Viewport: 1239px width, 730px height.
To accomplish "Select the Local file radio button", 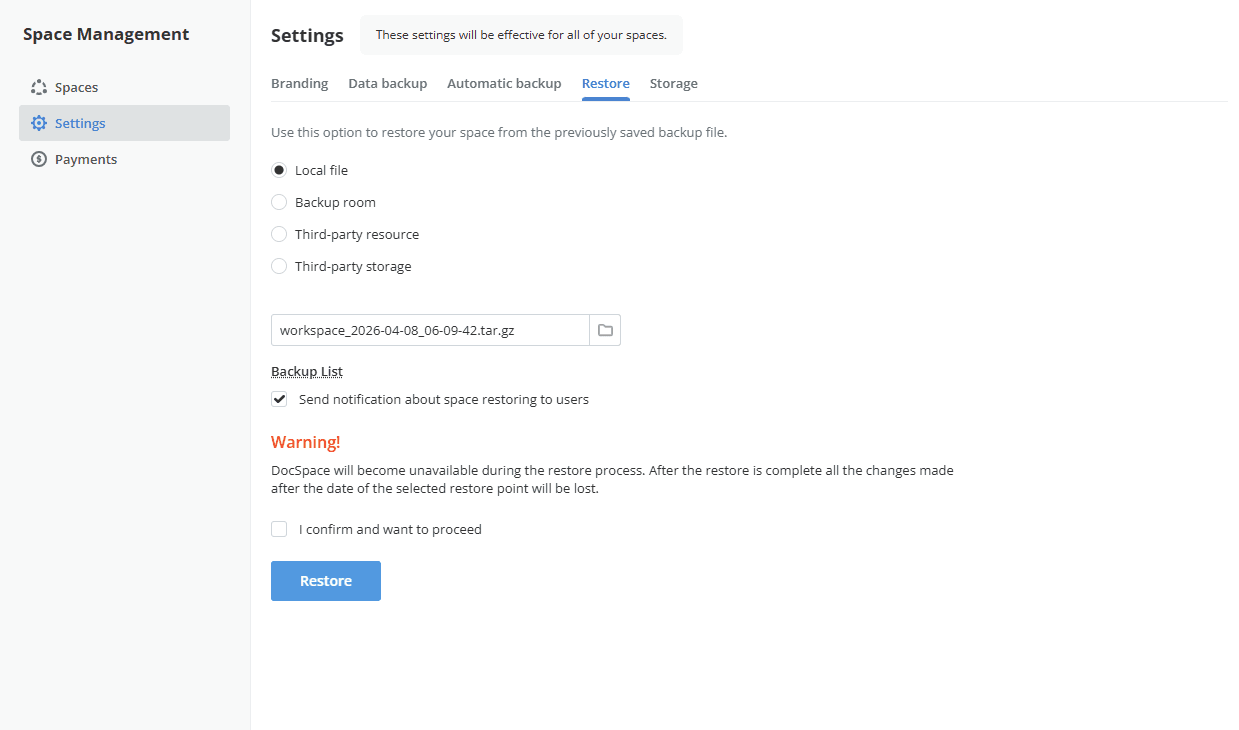I will coord(279,170).
